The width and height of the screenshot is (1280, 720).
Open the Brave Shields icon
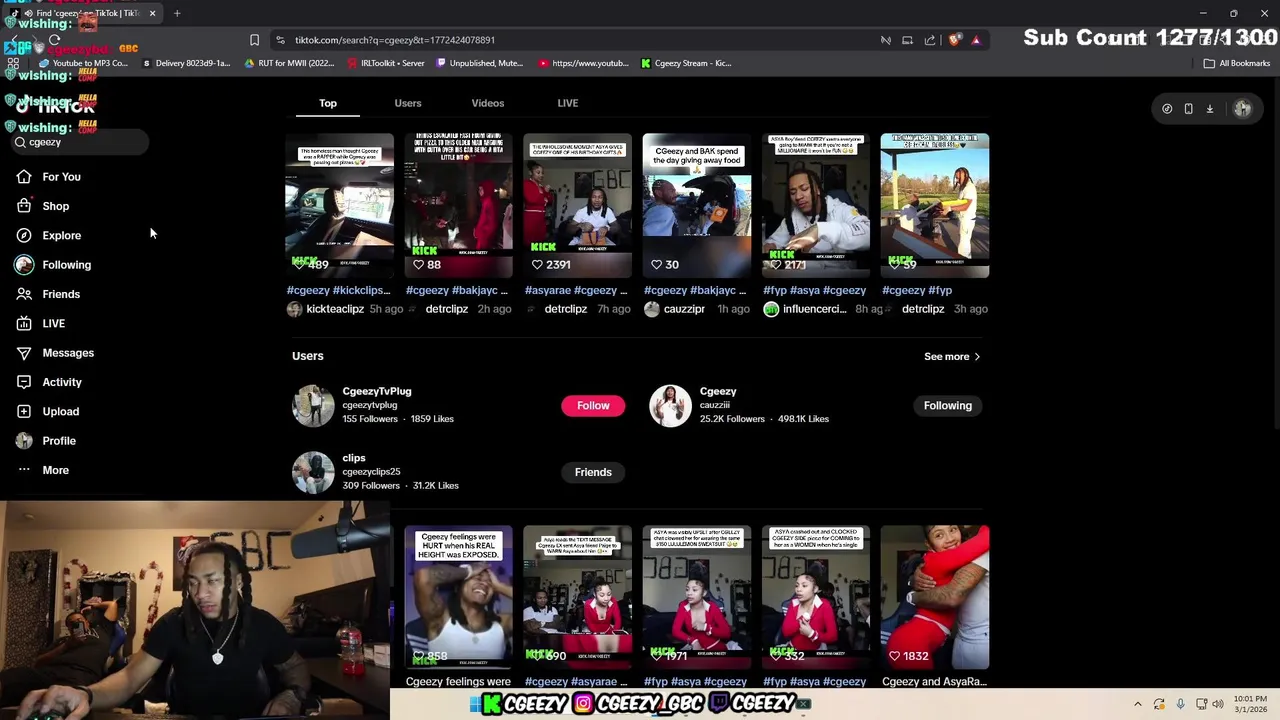click(x=955, y=40)
